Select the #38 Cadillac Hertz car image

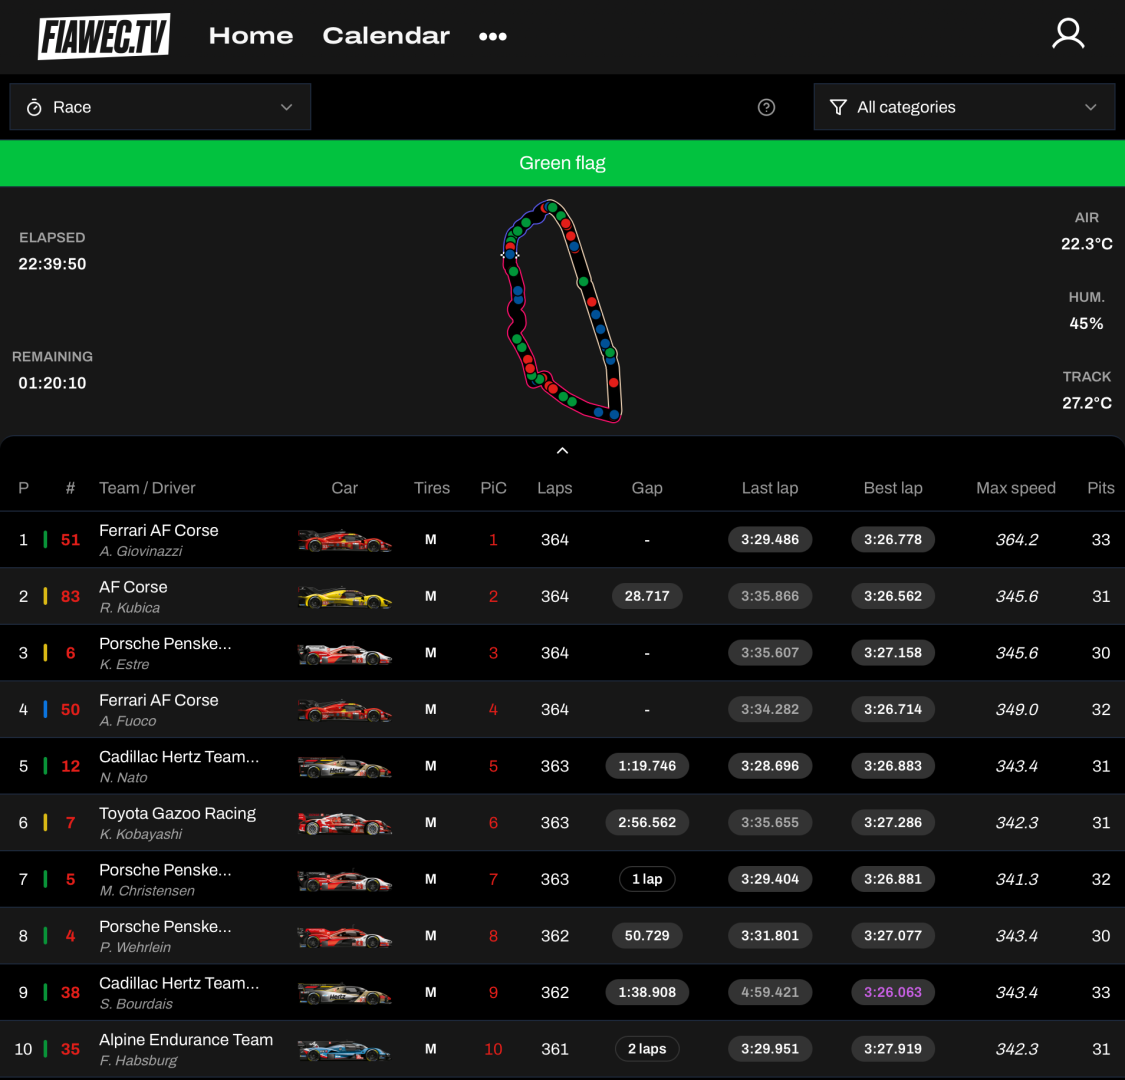click(x=344, y=993)
